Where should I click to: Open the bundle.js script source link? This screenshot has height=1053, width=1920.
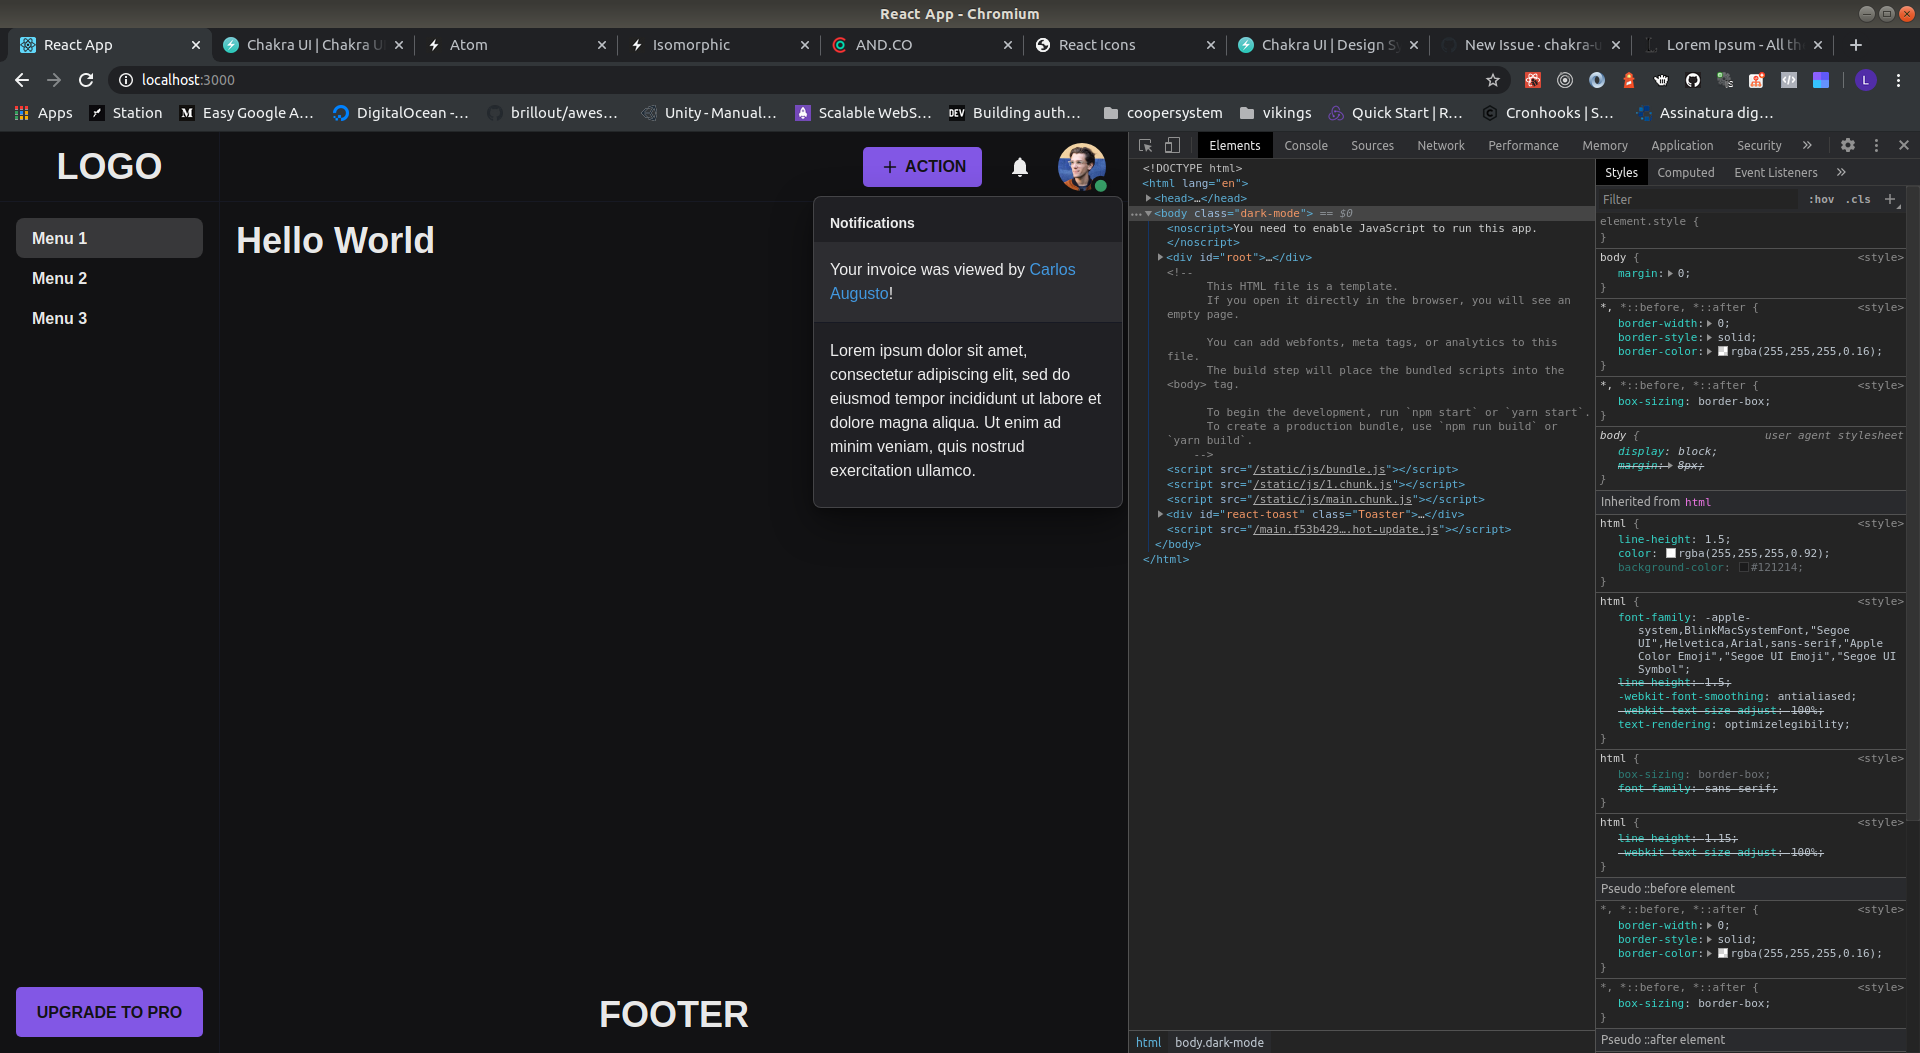click(x=1319, y=469)
